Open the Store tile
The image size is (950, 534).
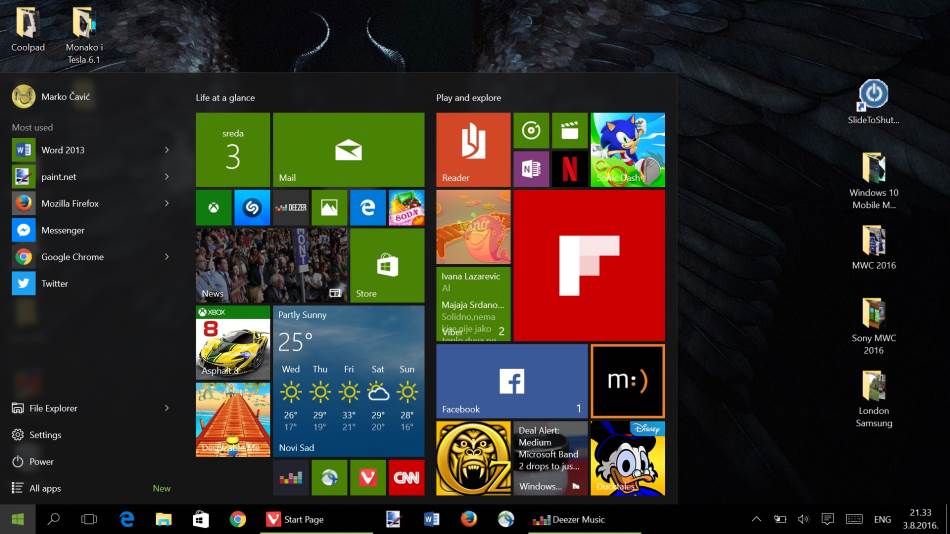[387, 265]
